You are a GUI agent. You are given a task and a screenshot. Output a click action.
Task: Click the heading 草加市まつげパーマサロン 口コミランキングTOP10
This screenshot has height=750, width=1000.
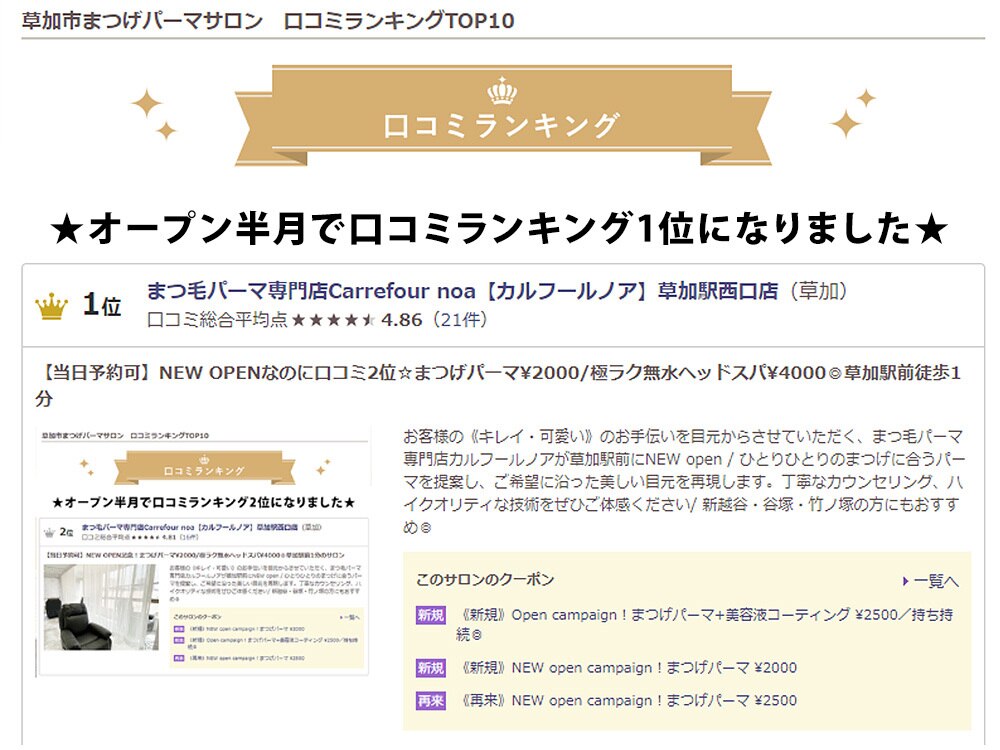pos(268,20)
